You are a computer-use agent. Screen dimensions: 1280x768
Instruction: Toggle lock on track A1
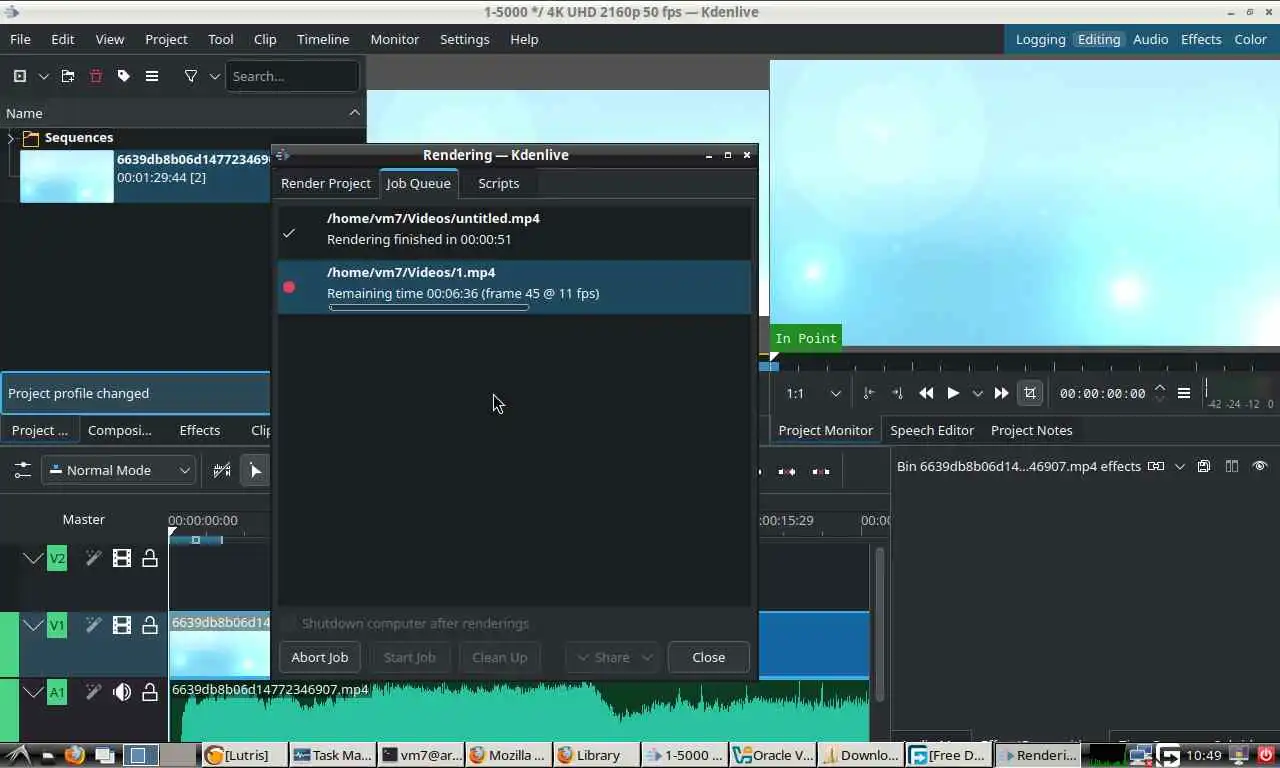click(150, 691)
